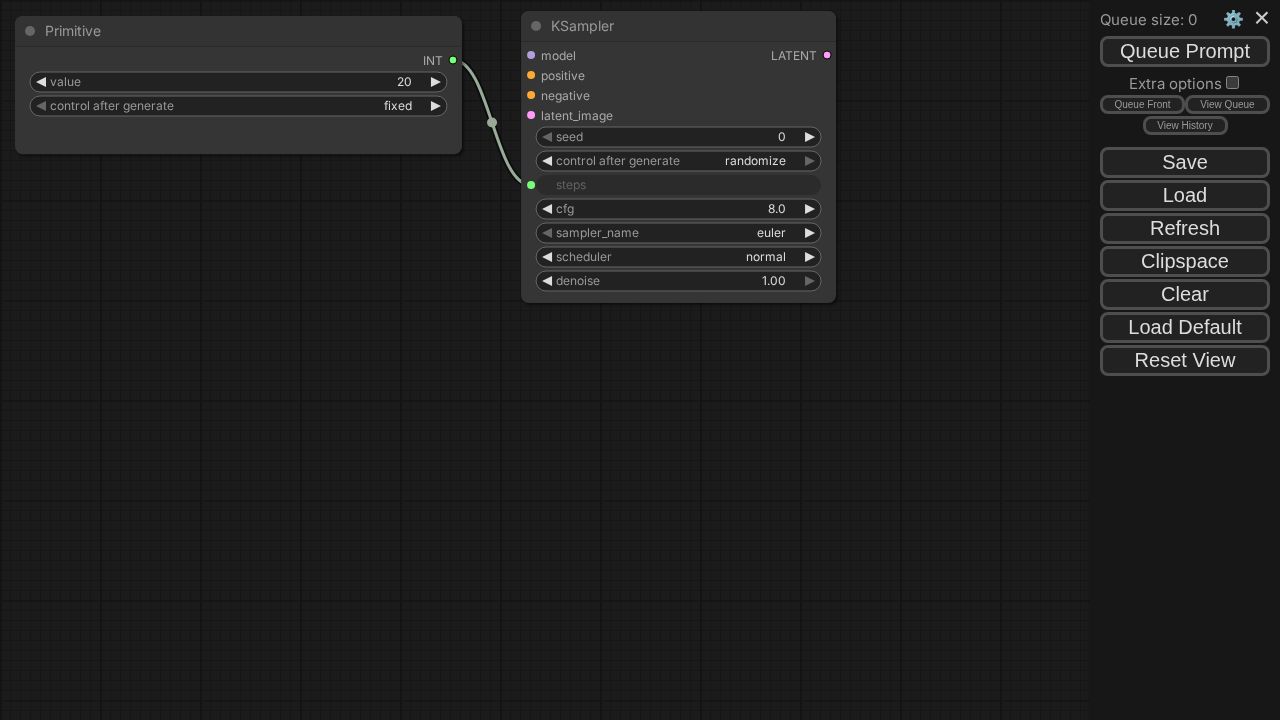Screen dimensions: 1280x720
Task: Increase the seed value with right arrow
Action: click(x=809, y=137)
